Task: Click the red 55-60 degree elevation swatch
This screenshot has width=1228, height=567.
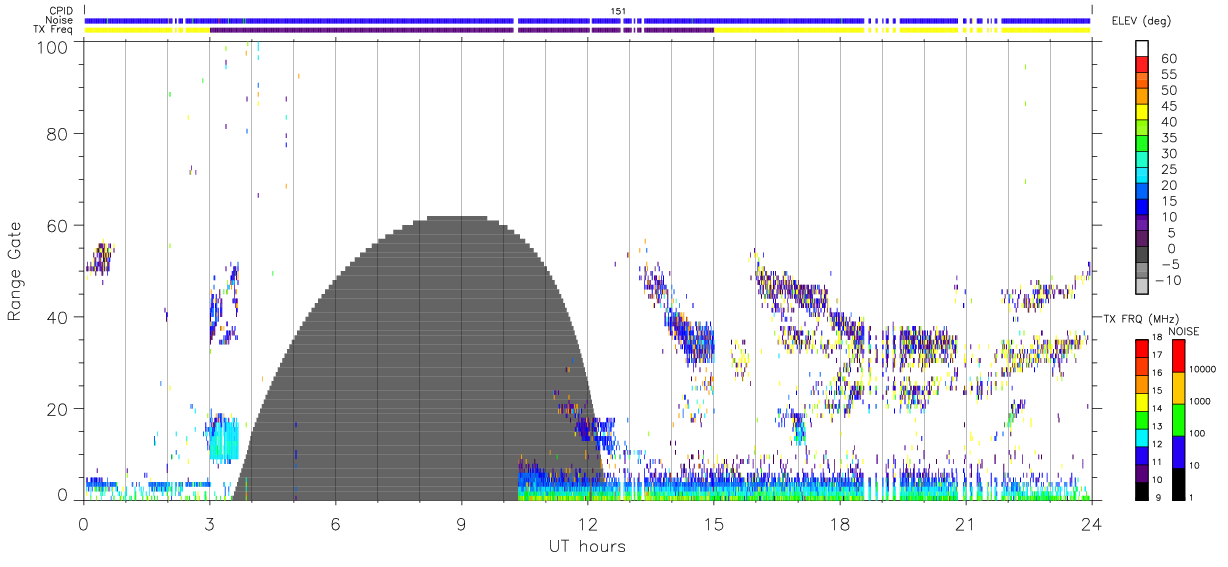Action: 1142,66
